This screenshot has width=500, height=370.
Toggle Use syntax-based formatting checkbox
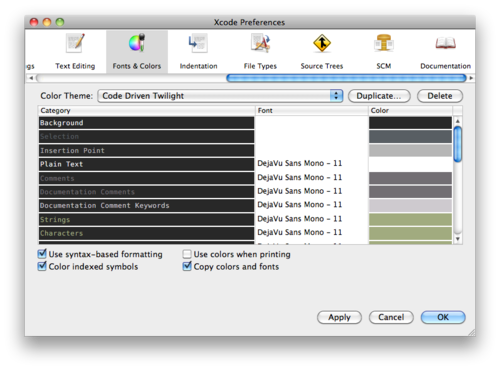coord(42,254)
